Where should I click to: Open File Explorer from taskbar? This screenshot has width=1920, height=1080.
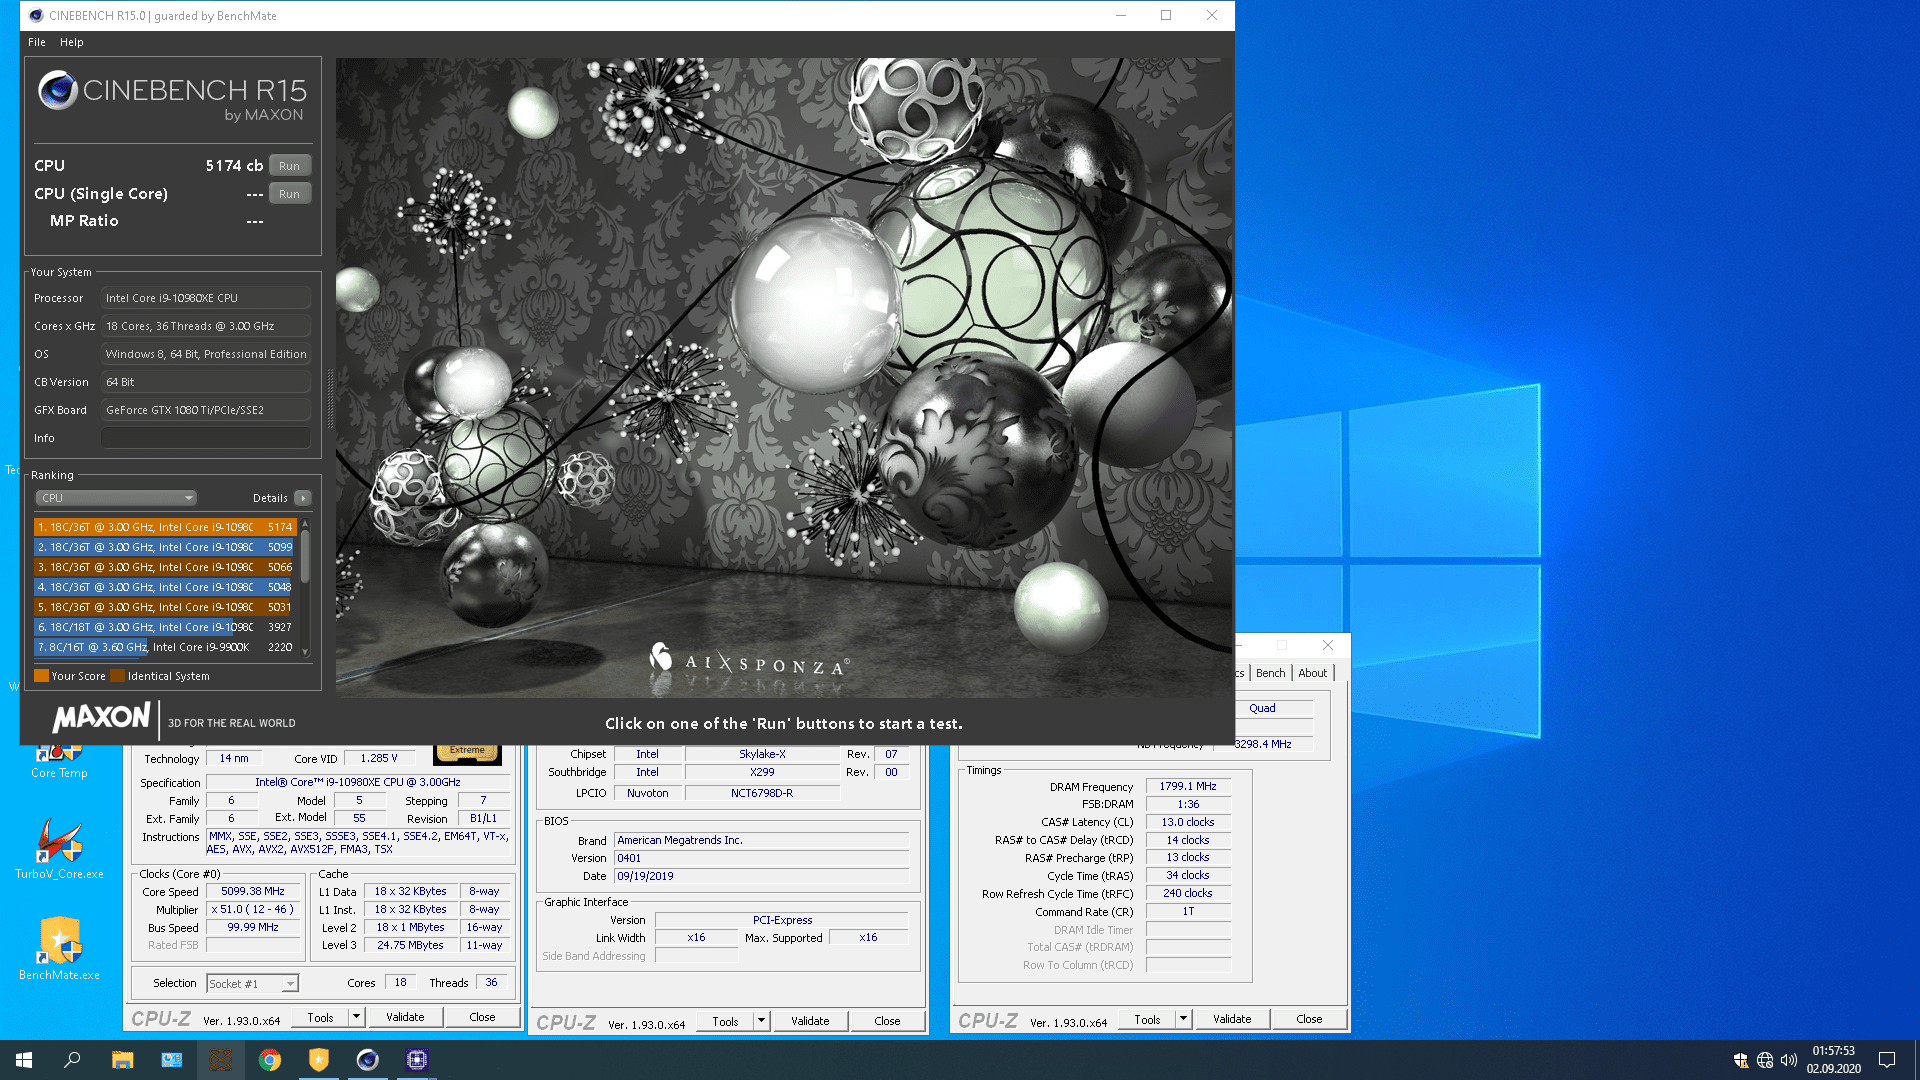pyautogui.click(x=122, y=1060)
